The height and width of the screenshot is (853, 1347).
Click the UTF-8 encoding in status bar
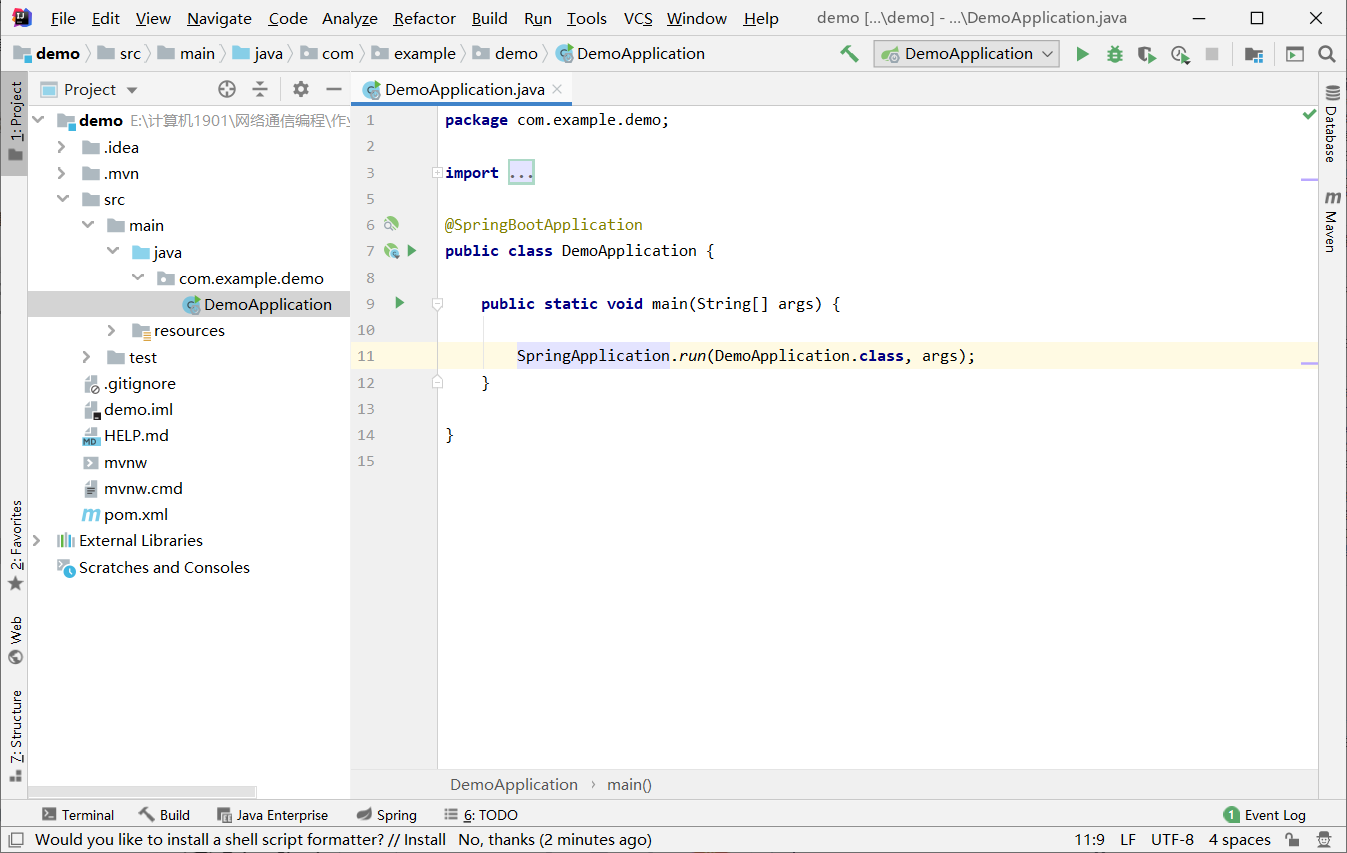click(x=1172, y=839)
